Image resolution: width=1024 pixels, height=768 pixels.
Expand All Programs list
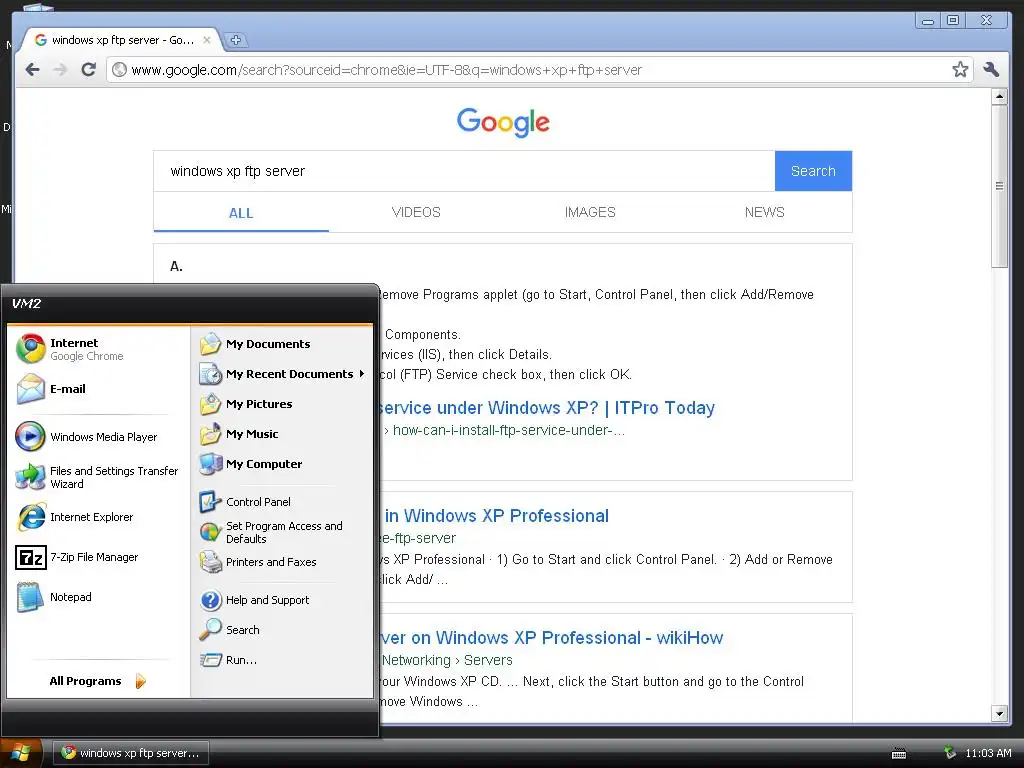coord(98,681)
